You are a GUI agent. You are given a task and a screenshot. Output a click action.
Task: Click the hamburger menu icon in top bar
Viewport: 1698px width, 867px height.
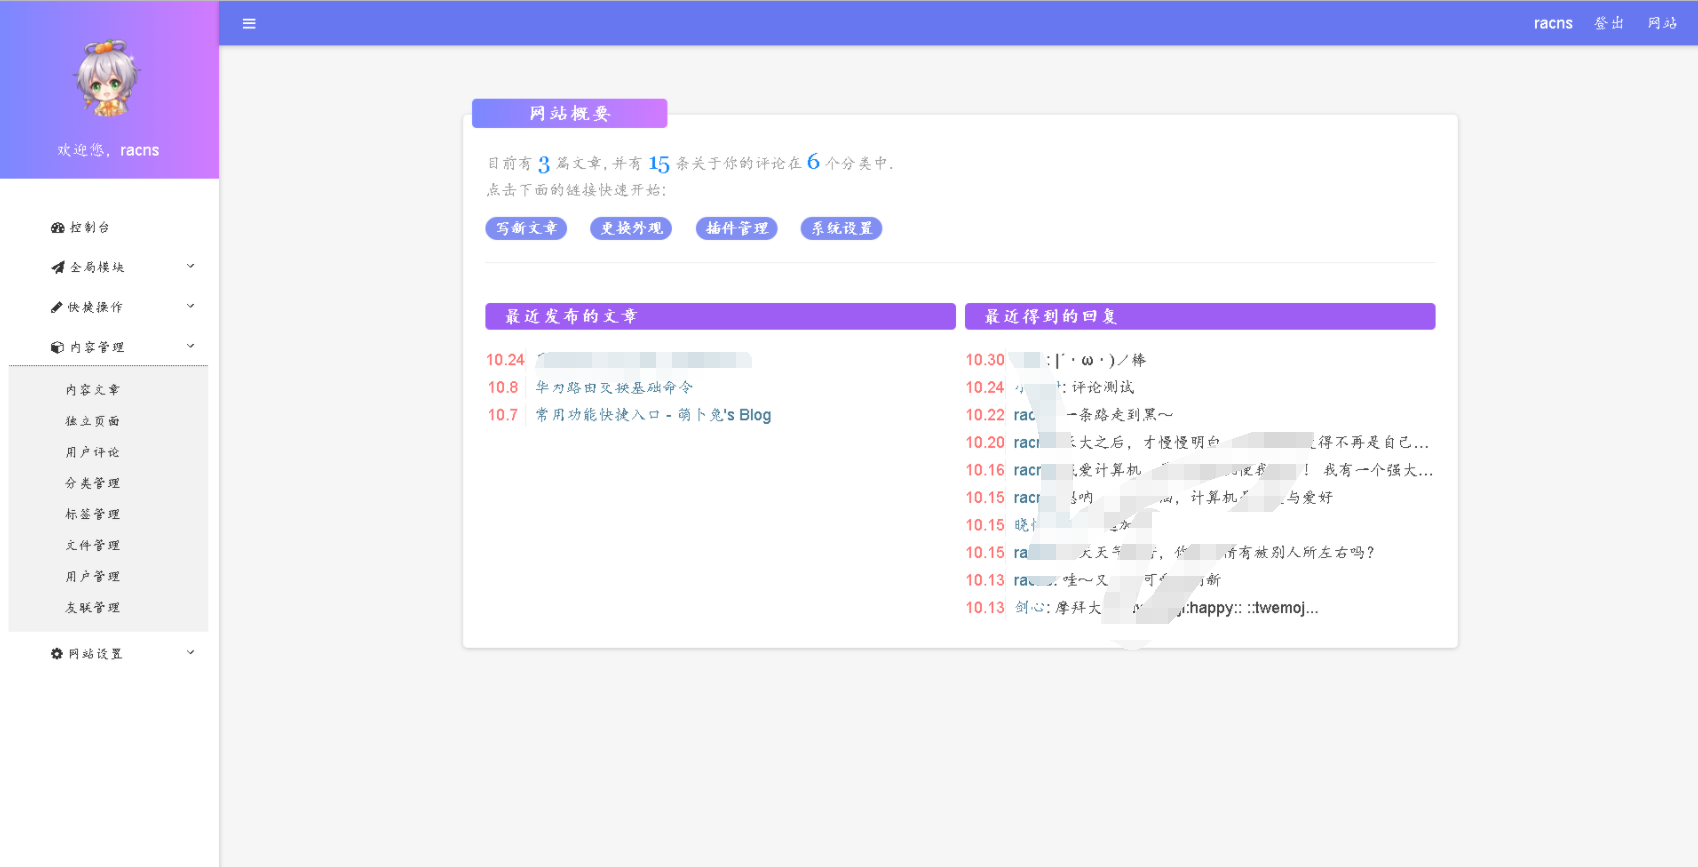(249, 23)
